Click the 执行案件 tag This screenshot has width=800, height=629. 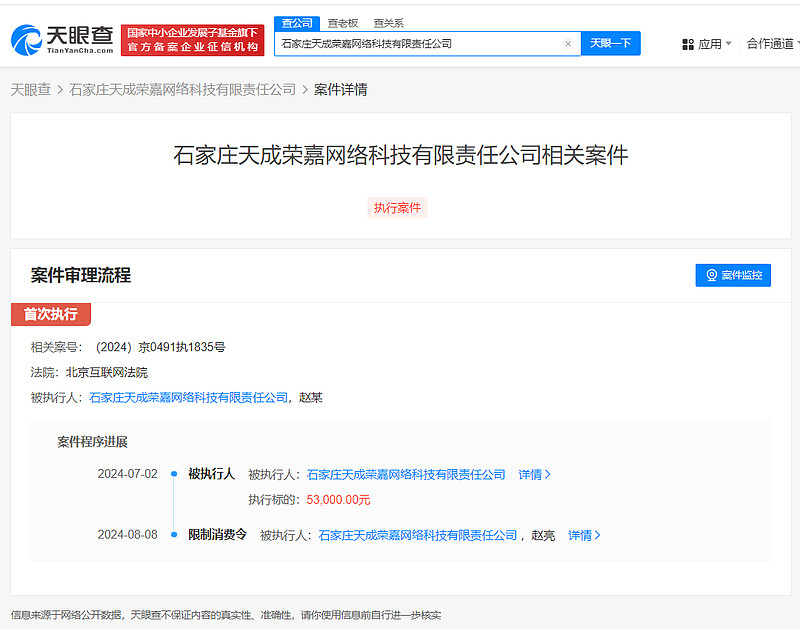[x=397, y=208]
